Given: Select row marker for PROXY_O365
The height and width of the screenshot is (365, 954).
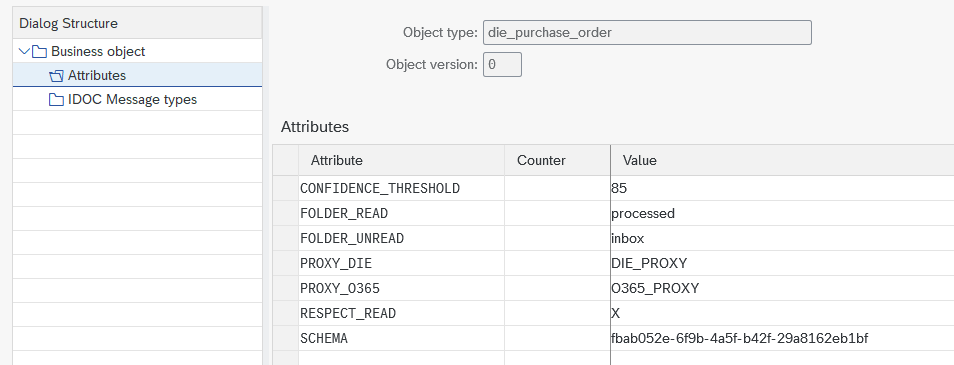Looking at the screenshot, I should [285, 288].
